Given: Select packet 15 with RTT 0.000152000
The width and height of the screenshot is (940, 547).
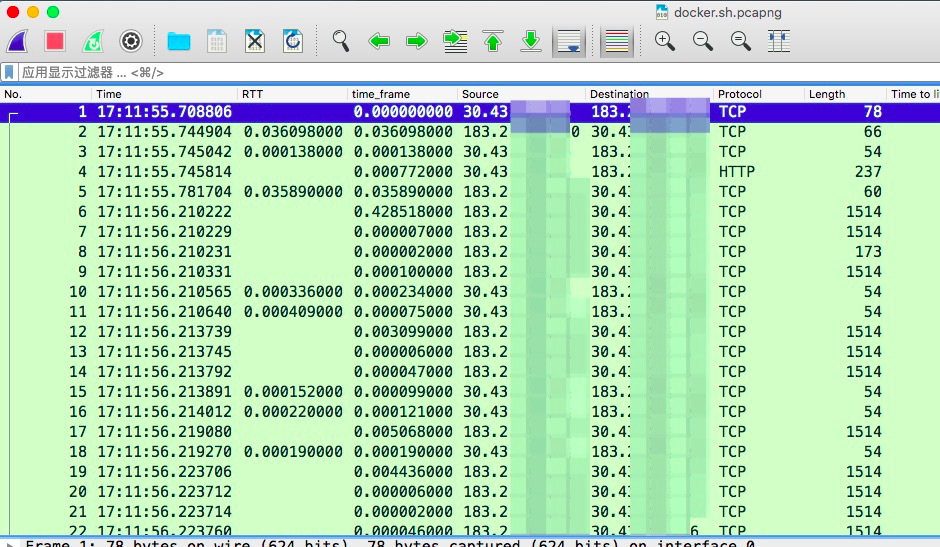Looking at the screenshot, I should tap(470, 392).
